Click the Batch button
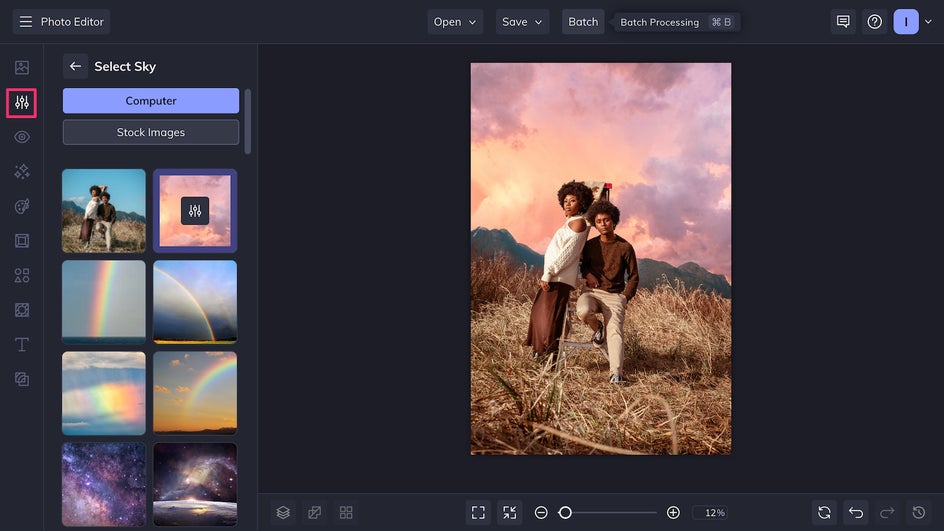This screenshot has width=944, height=531. [x=583, y=22]
